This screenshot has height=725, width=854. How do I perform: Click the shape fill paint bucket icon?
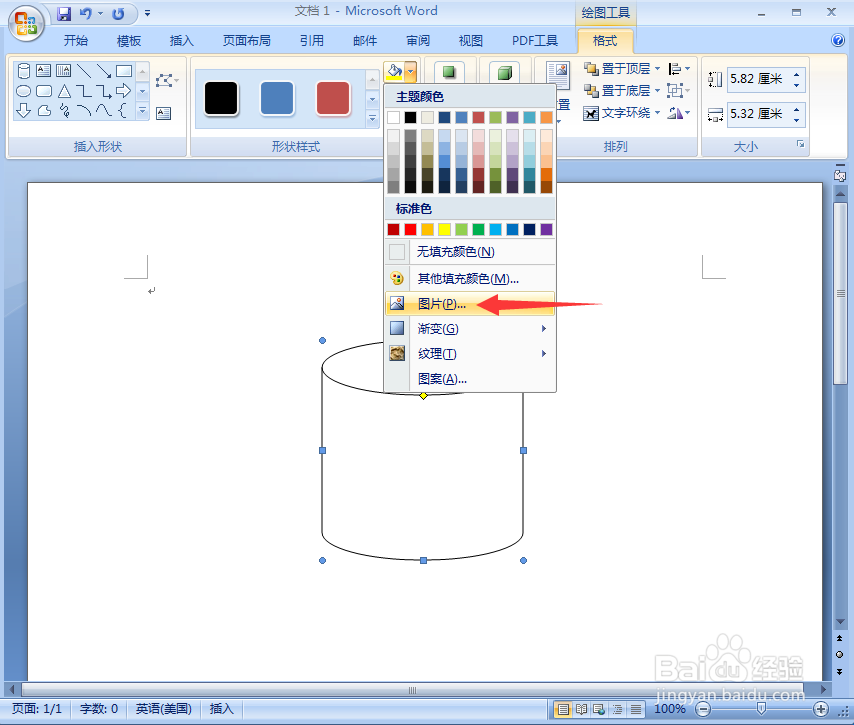(x=394, y=71)
